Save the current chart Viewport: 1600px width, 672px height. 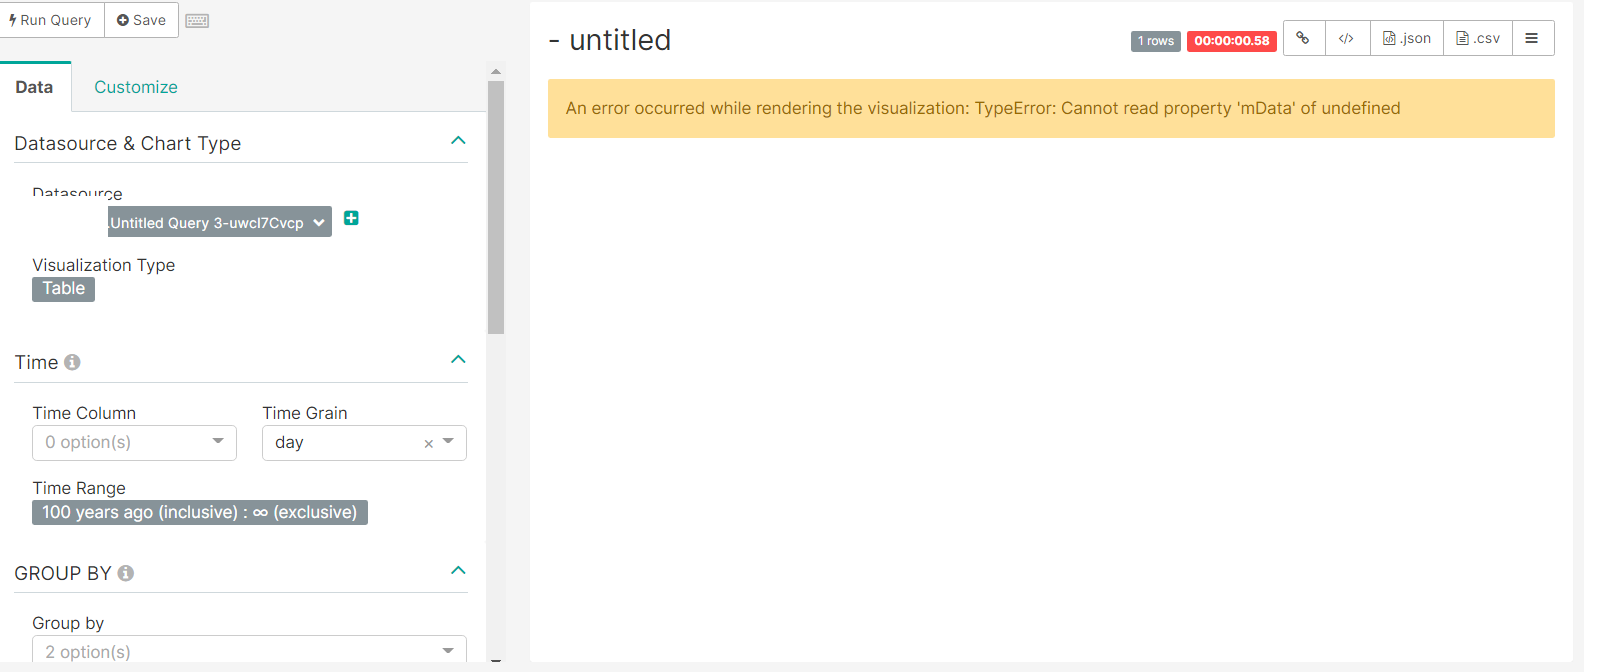[141, 19]
